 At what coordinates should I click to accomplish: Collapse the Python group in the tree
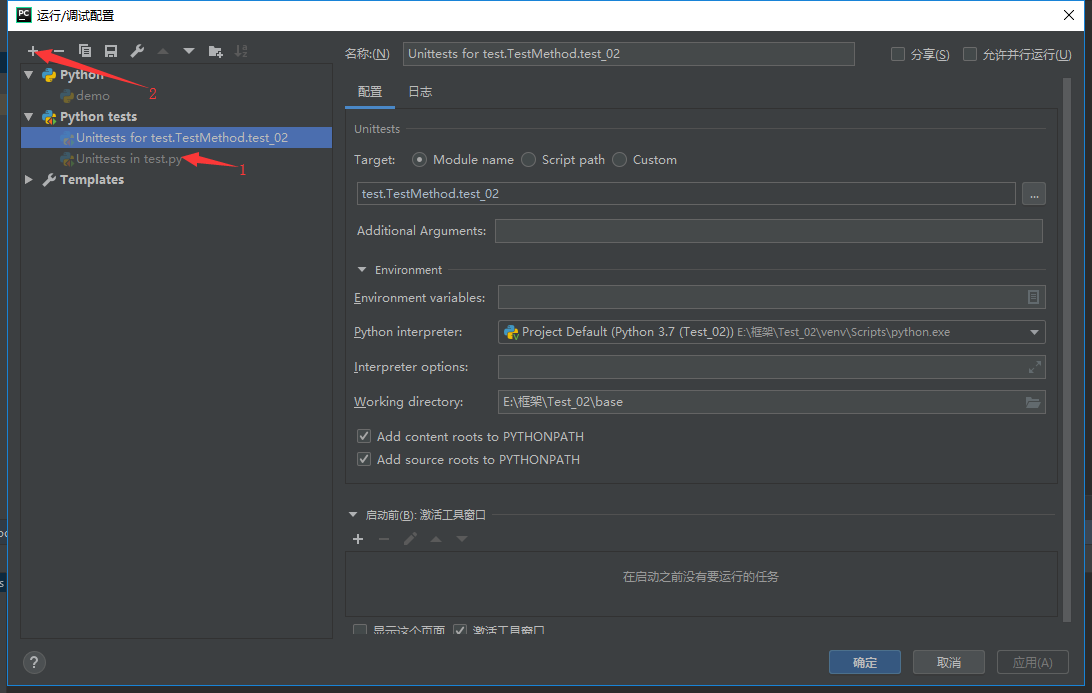click(29, 75)
